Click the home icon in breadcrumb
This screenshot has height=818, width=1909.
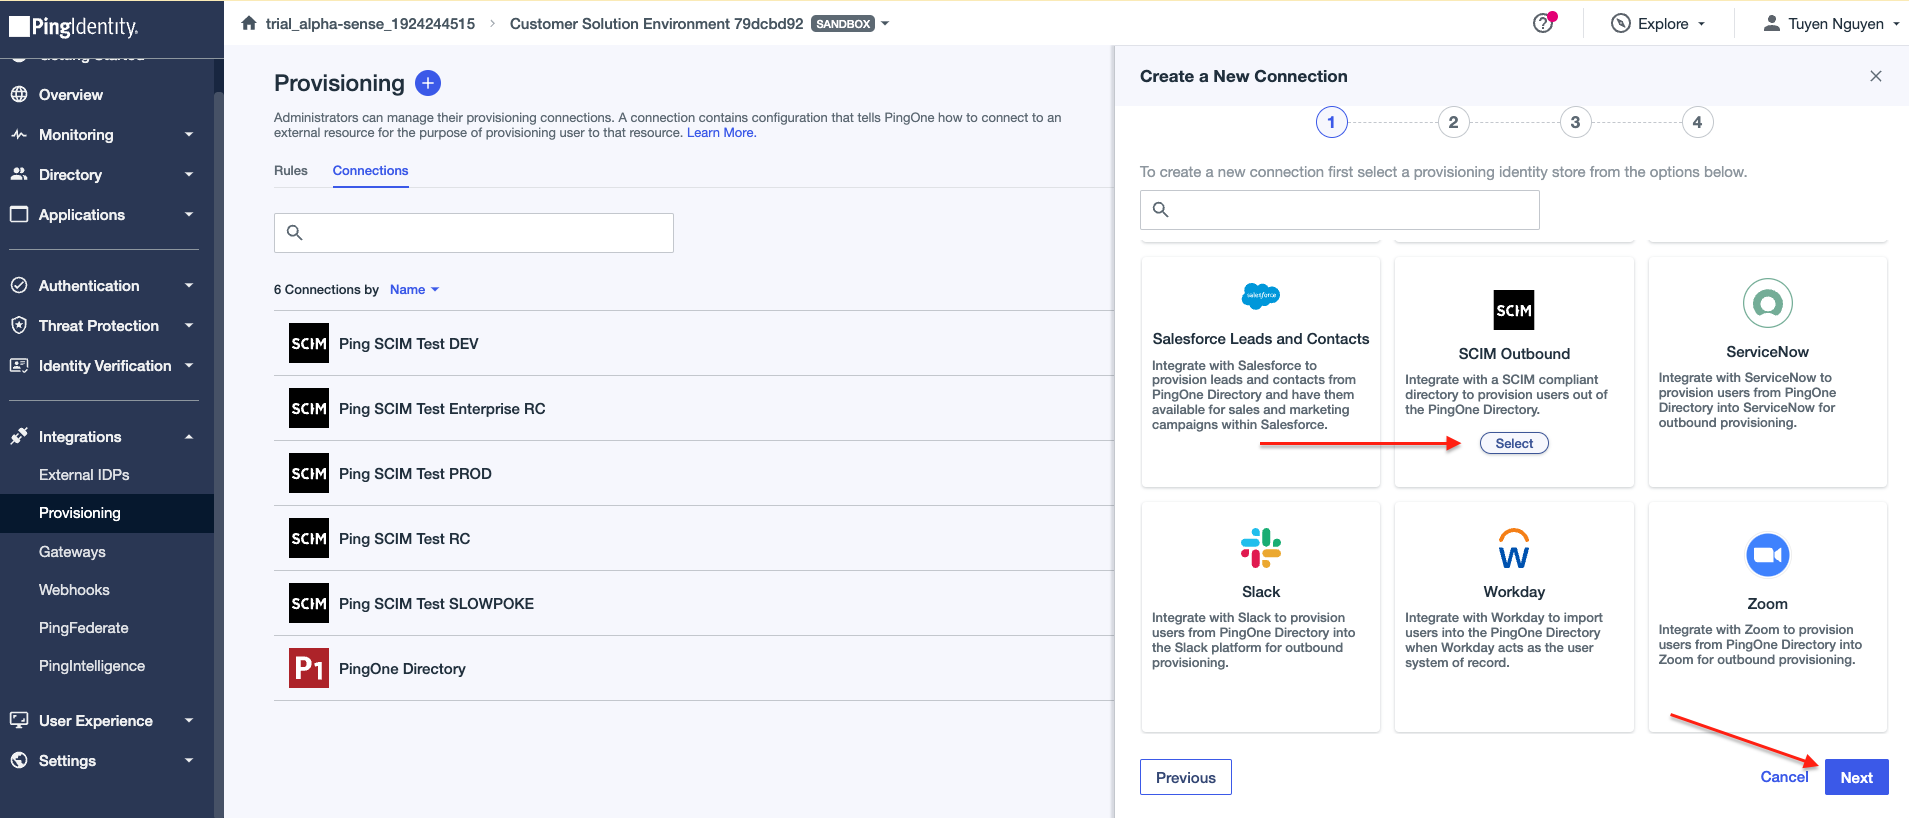click(x=249, y=23)
